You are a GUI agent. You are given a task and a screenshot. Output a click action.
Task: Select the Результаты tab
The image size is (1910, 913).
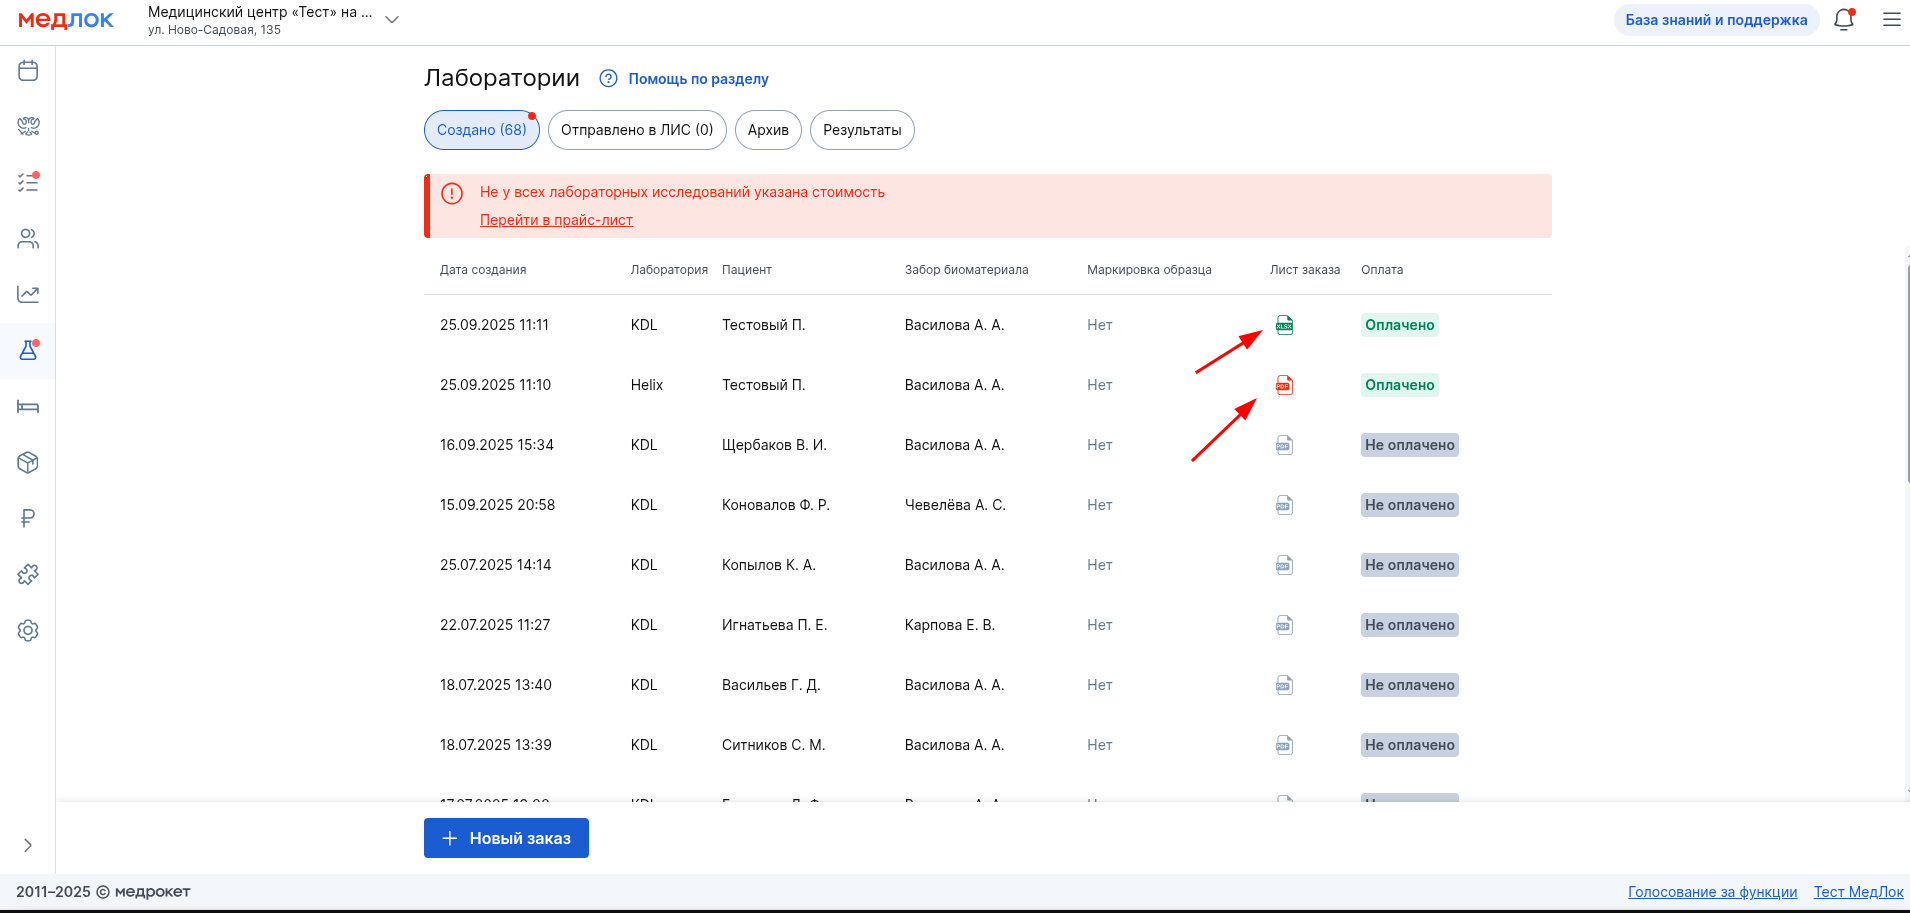pyautogui.click(x=861, y=130)
